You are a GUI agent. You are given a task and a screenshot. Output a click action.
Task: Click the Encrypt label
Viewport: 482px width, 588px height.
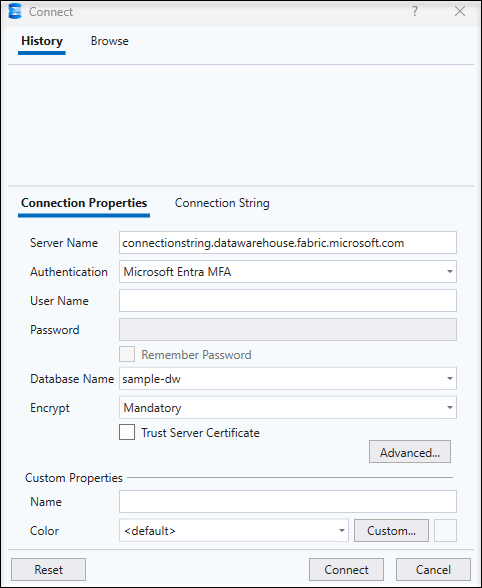tap(50, 408)
